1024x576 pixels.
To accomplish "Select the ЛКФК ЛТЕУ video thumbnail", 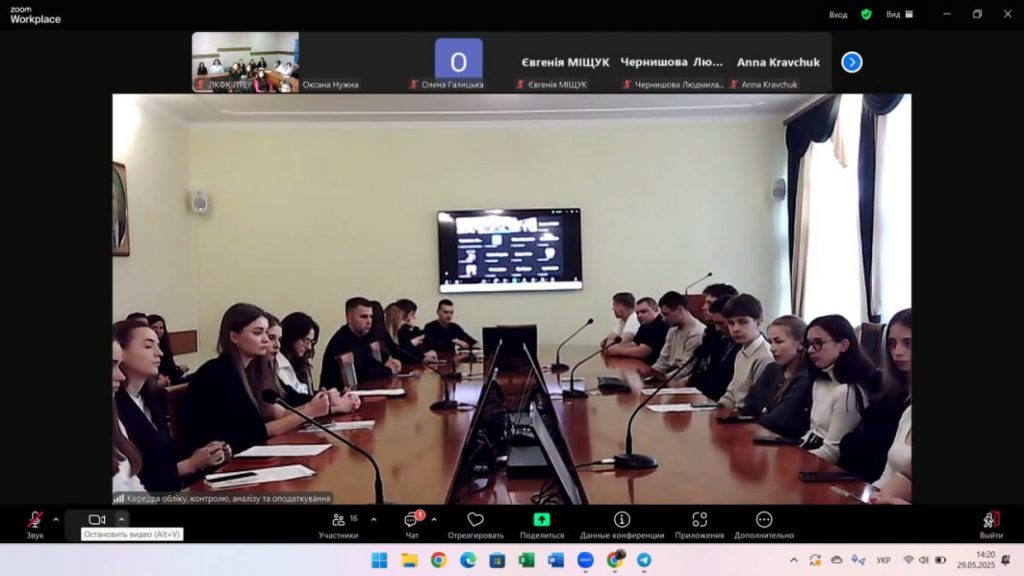I will (x=245, y=62).
